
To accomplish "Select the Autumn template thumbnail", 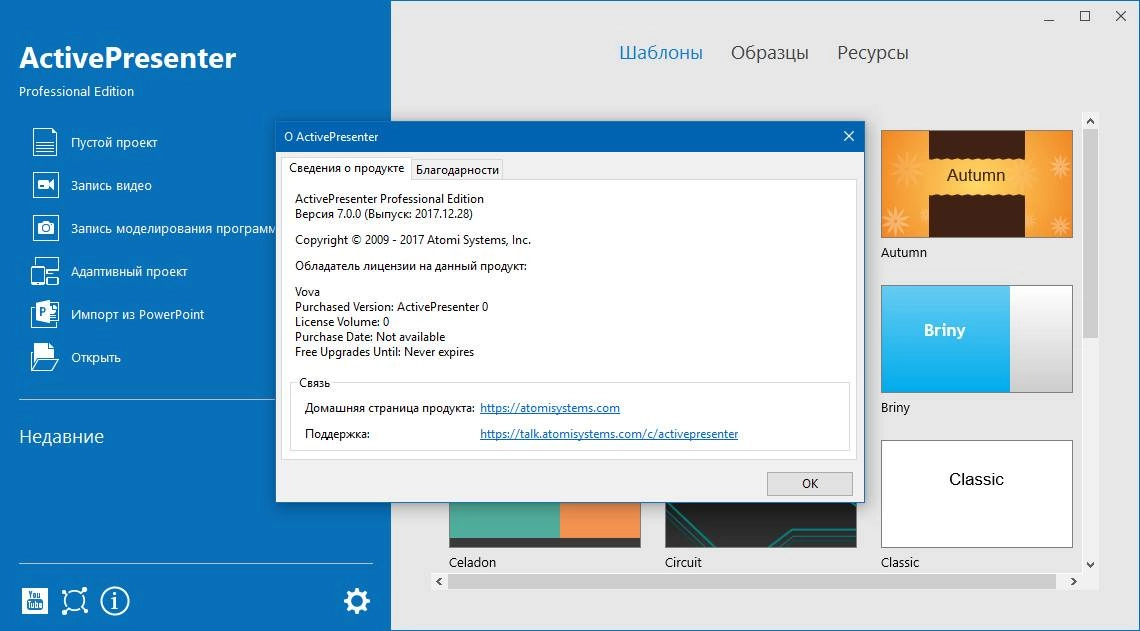I will [x=976, y=184].
